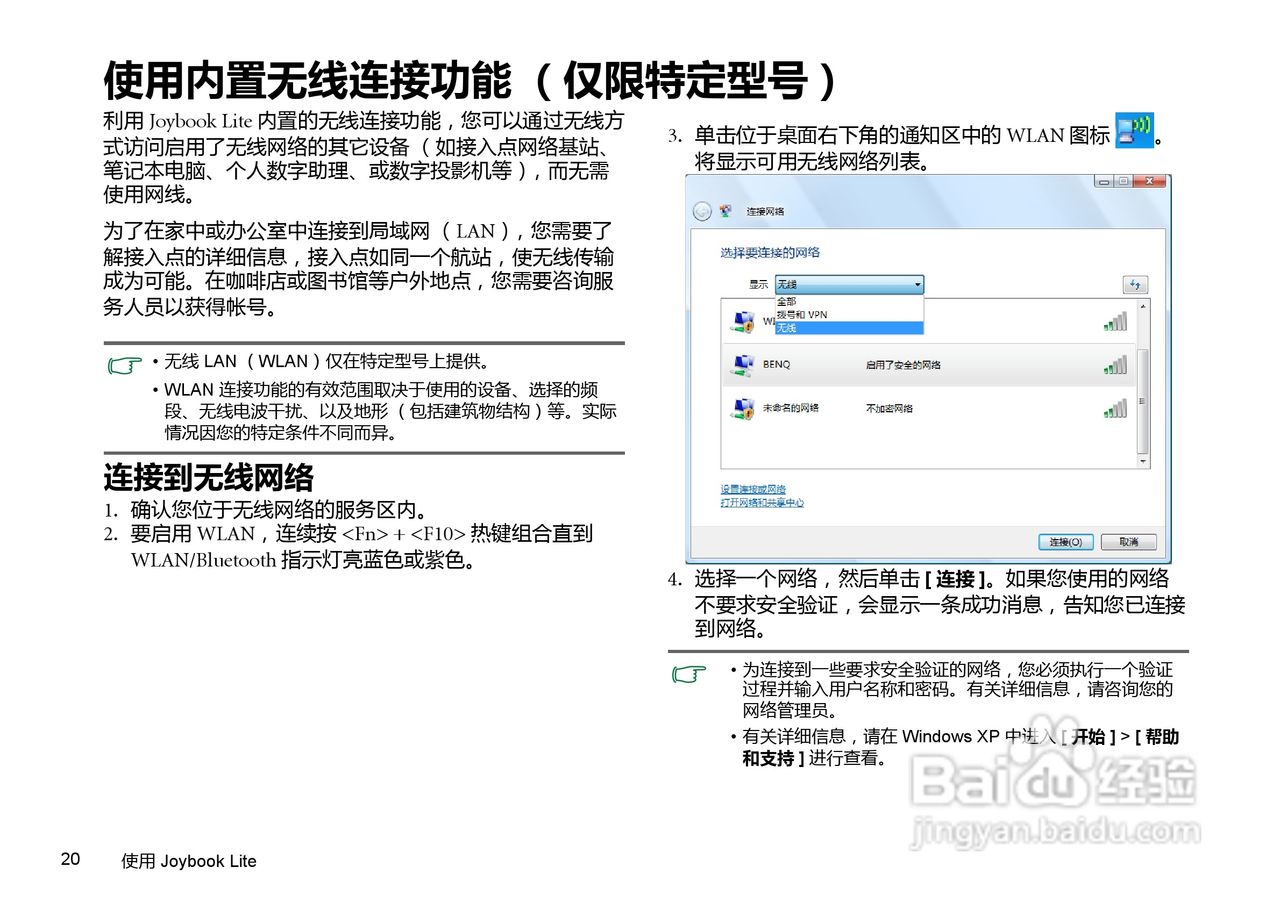Click the 未命名的网络 signal strength bars
Viewport: 1280px width, 903px height.
pyautogui.click(x=1115, y=408)
